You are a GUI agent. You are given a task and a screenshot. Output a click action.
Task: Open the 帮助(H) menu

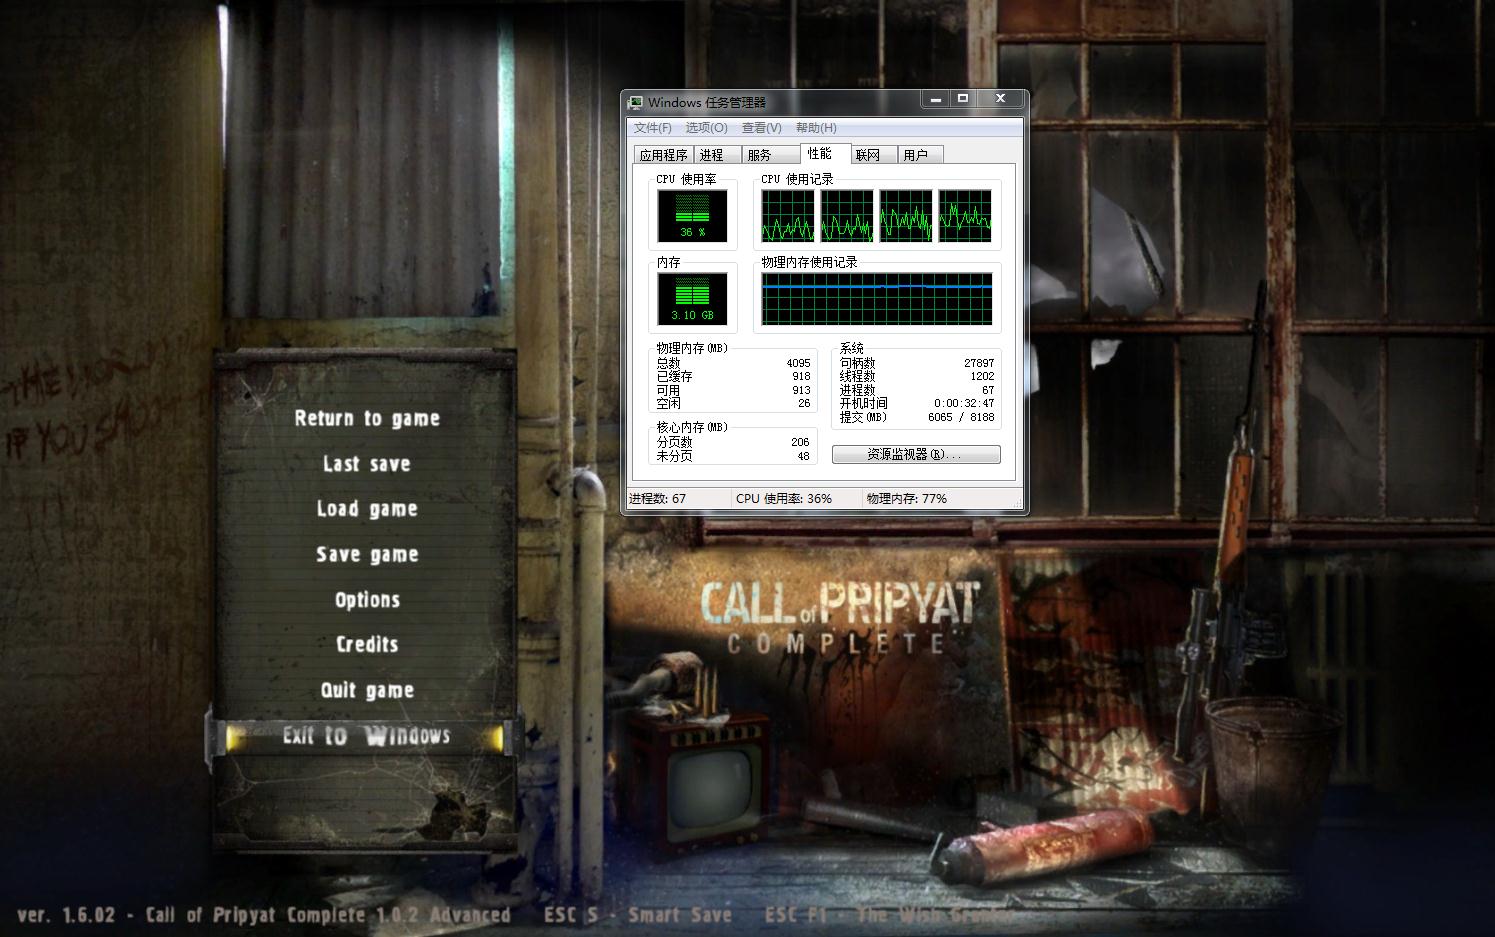[x=816, y=128]
